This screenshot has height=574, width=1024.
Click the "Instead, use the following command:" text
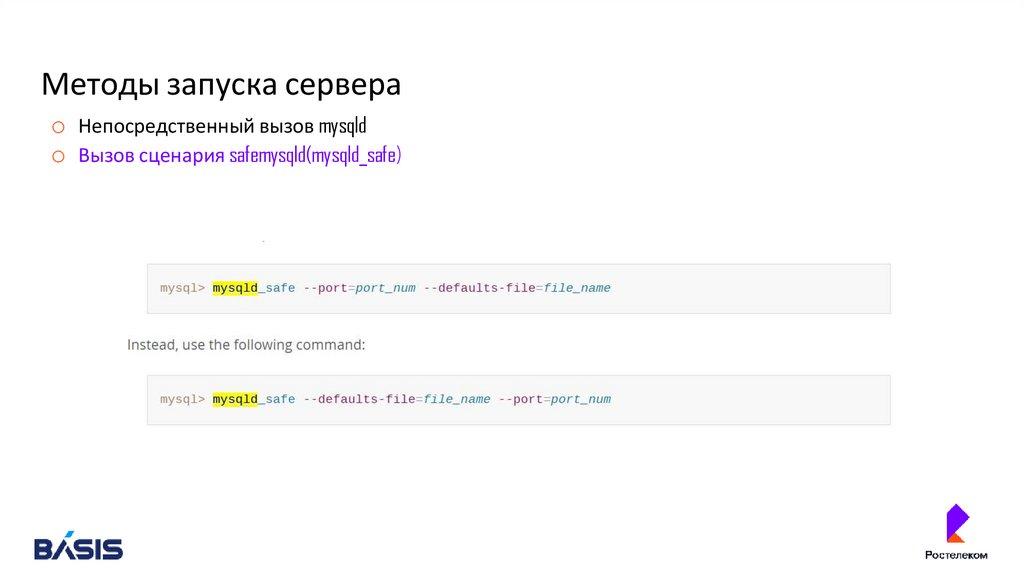[246, 345]
